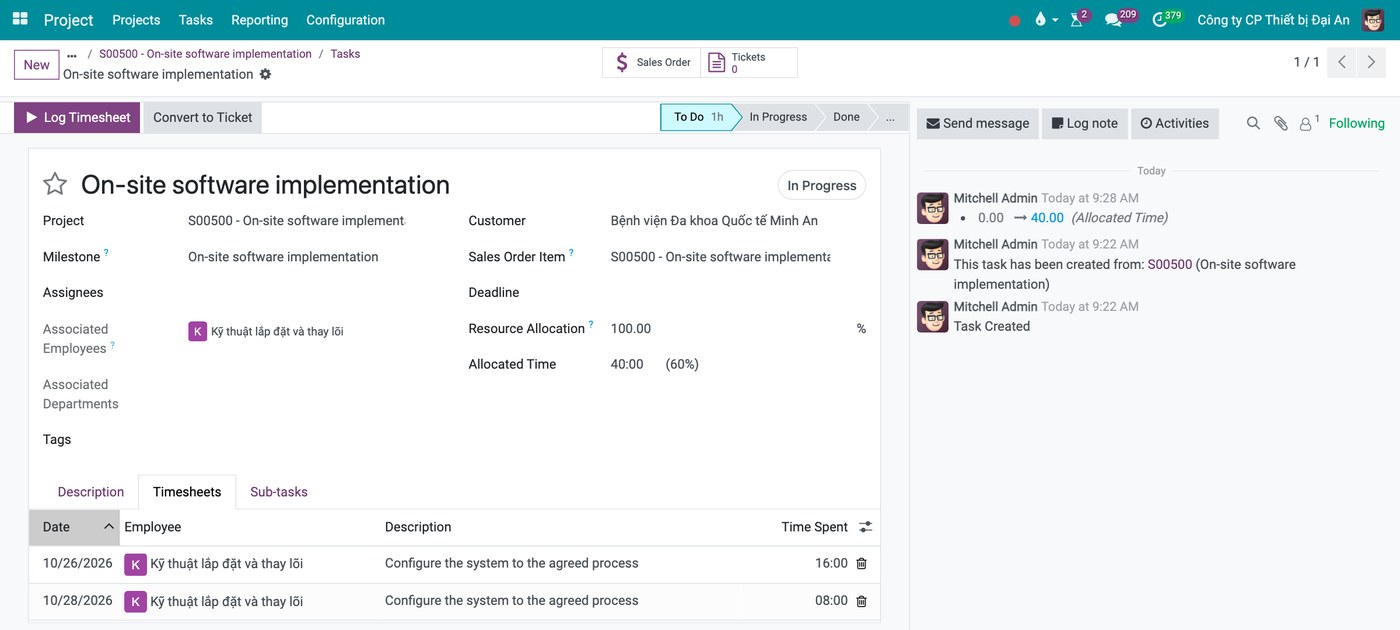
Task: Star the task as priority
Action: 55,184
